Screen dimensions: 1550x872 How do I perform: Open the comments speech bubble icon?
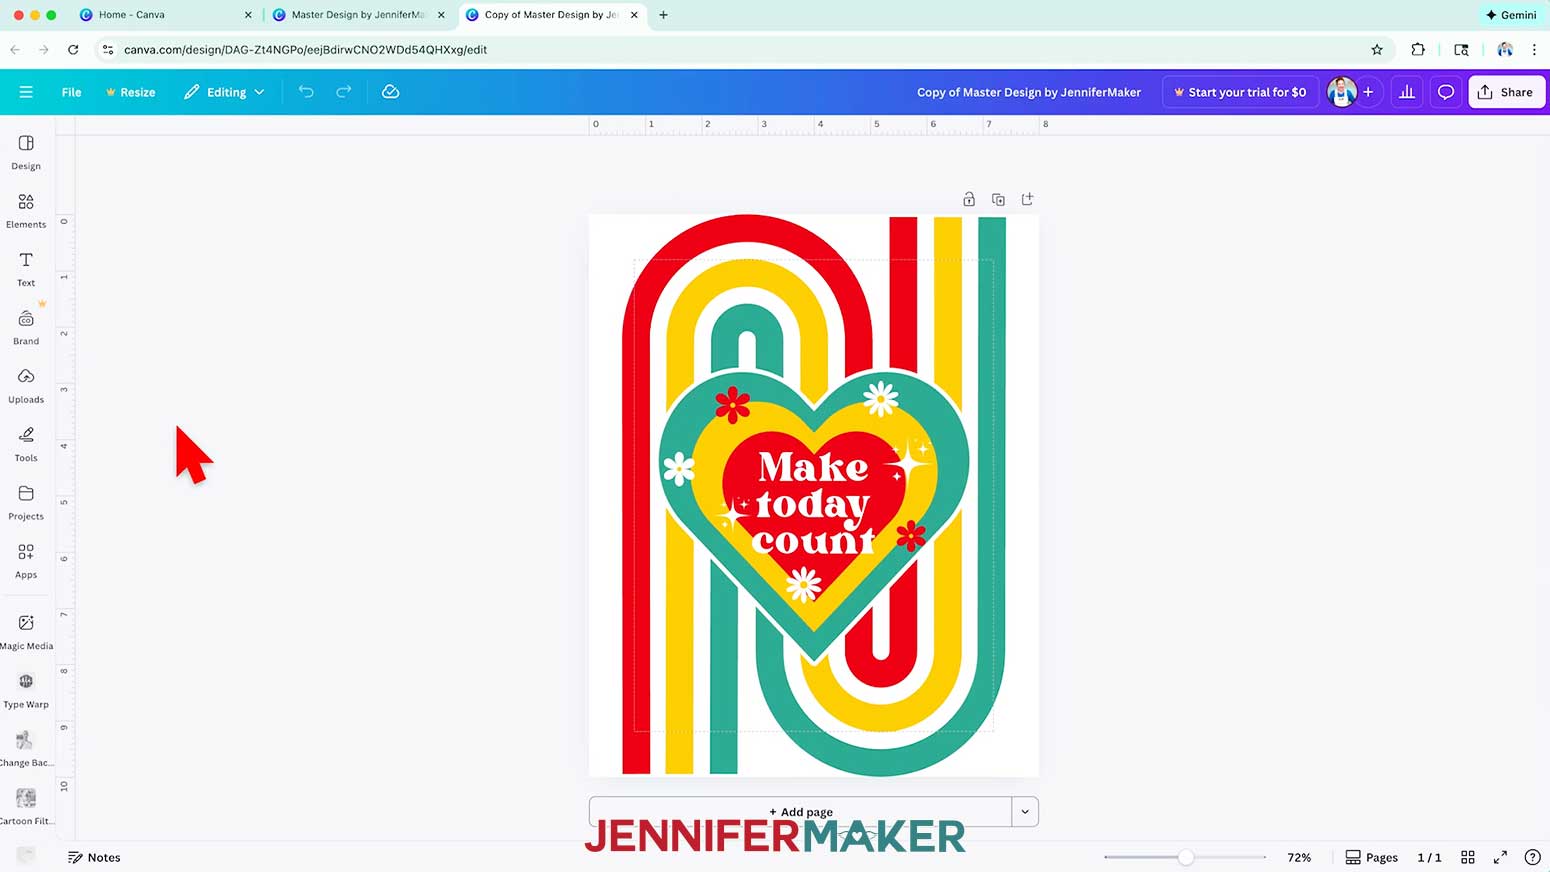point(1446,92)
